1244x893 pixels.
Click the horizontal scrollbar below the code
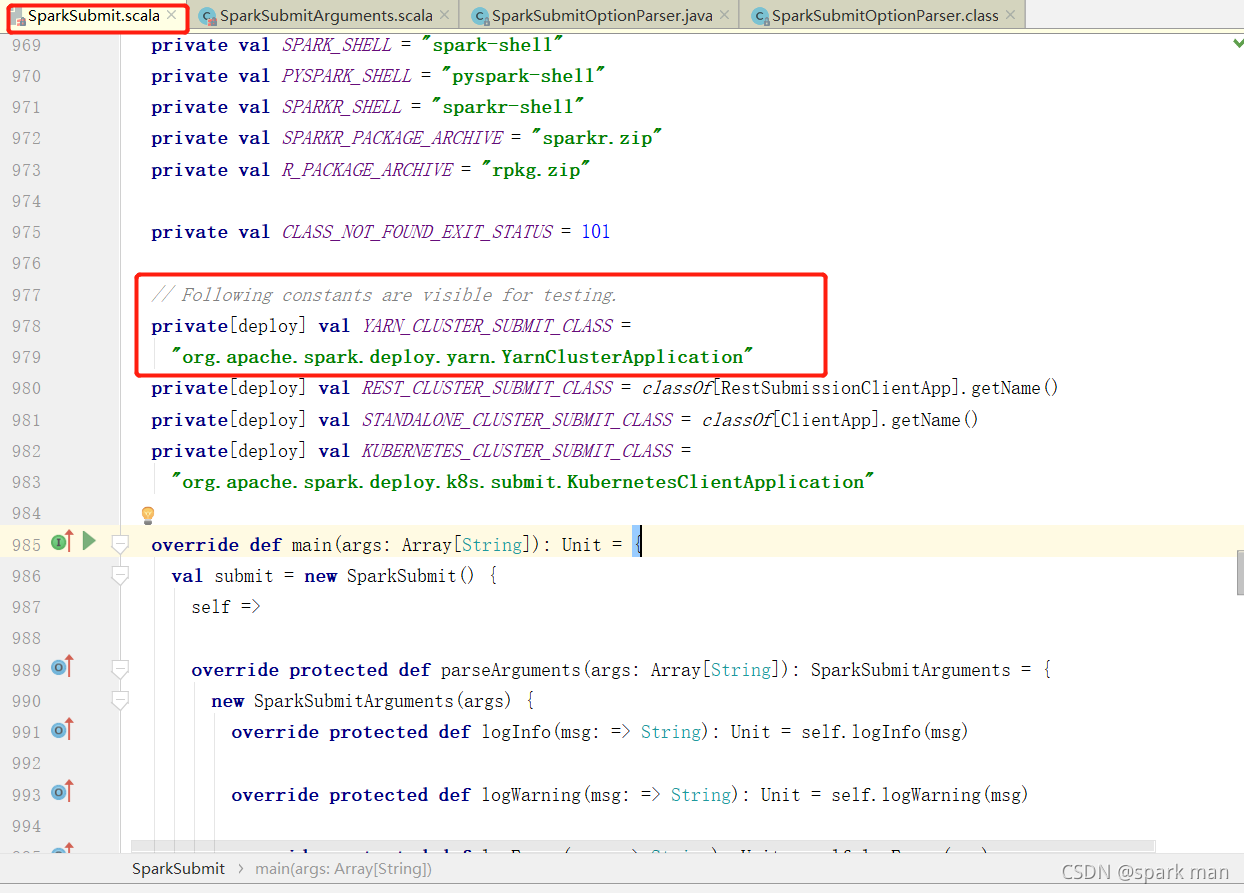pyautogui.click(x=643, y=847)
